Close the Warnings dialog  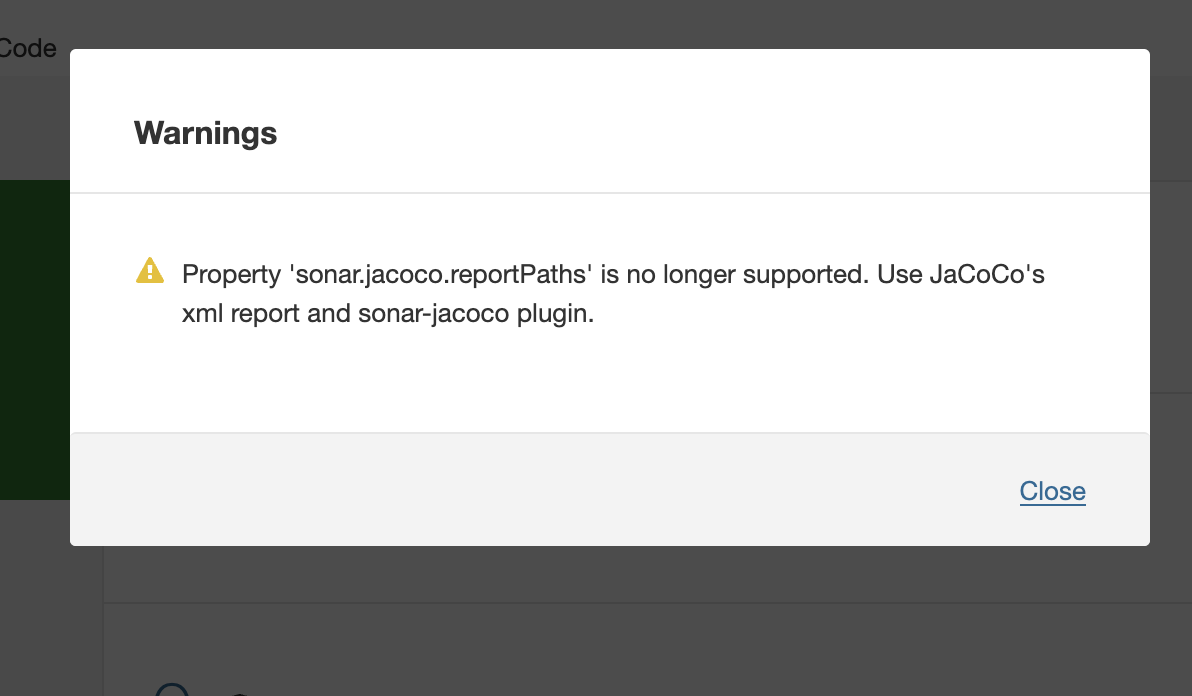tap(1052, 491)
